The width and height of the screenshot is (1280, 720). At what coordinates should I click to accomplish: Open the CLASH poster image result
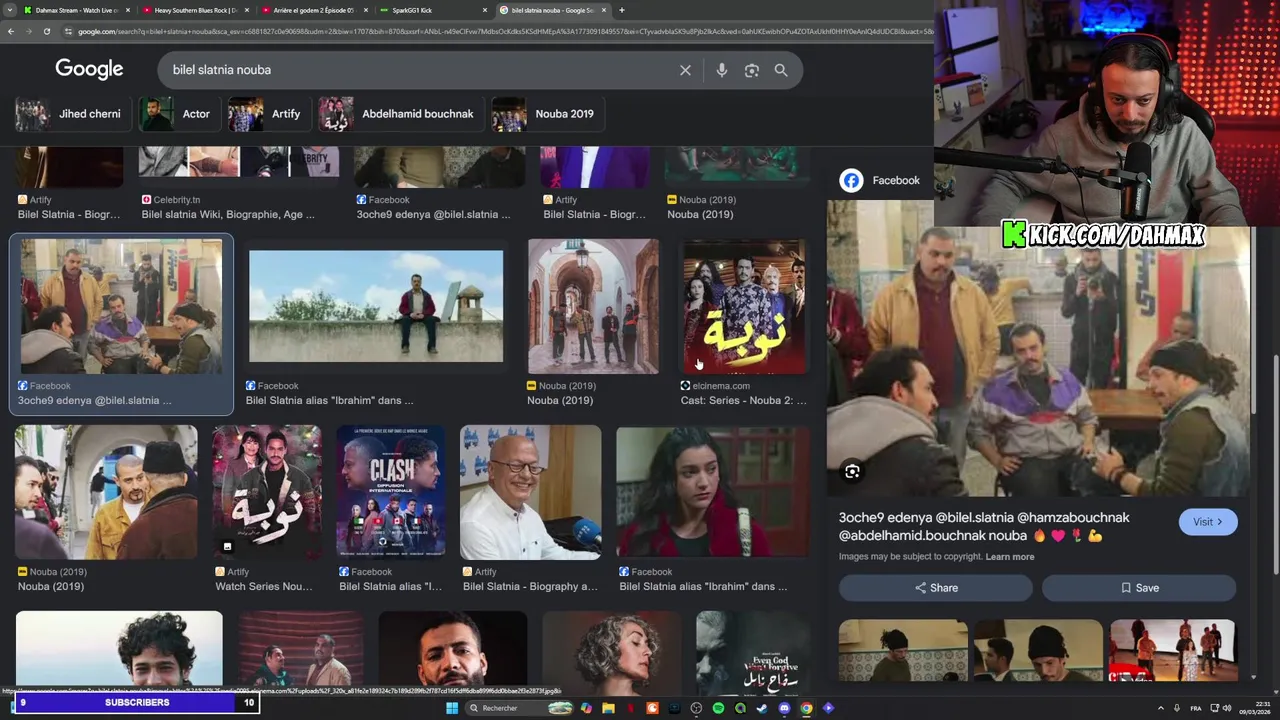(x=391, y=492)
